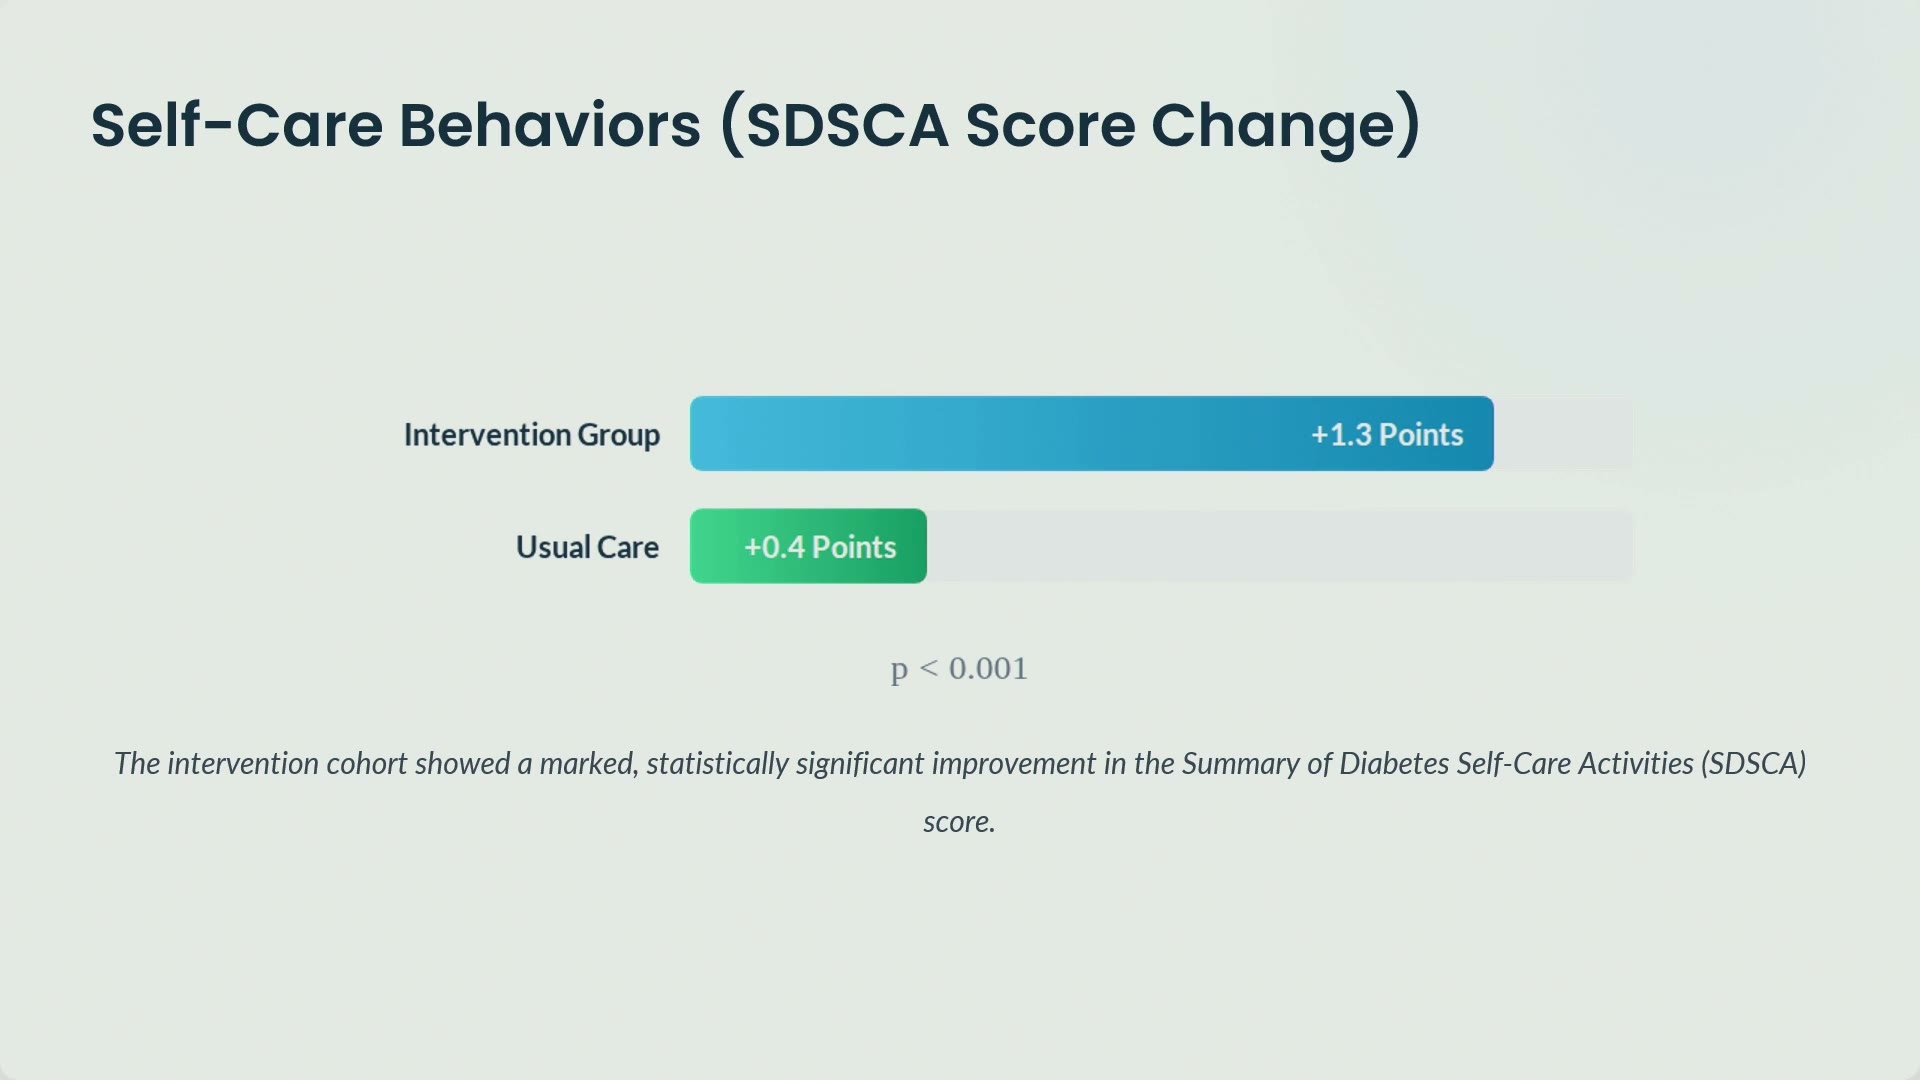Click the slide title Self-Care Behaviors heading
The width and height of the screenshot is (1920, 1080).
(756, 125)
